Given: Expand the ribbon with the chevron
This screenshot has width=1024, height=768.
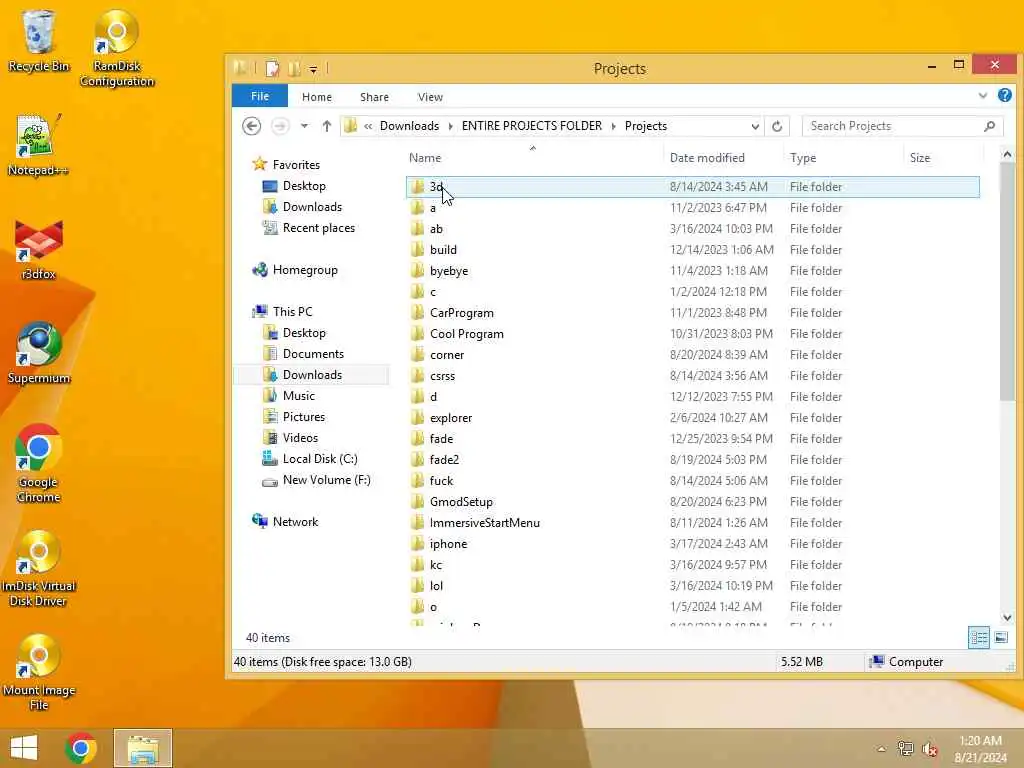Looking at the screenshot, I should pos(983,95).
